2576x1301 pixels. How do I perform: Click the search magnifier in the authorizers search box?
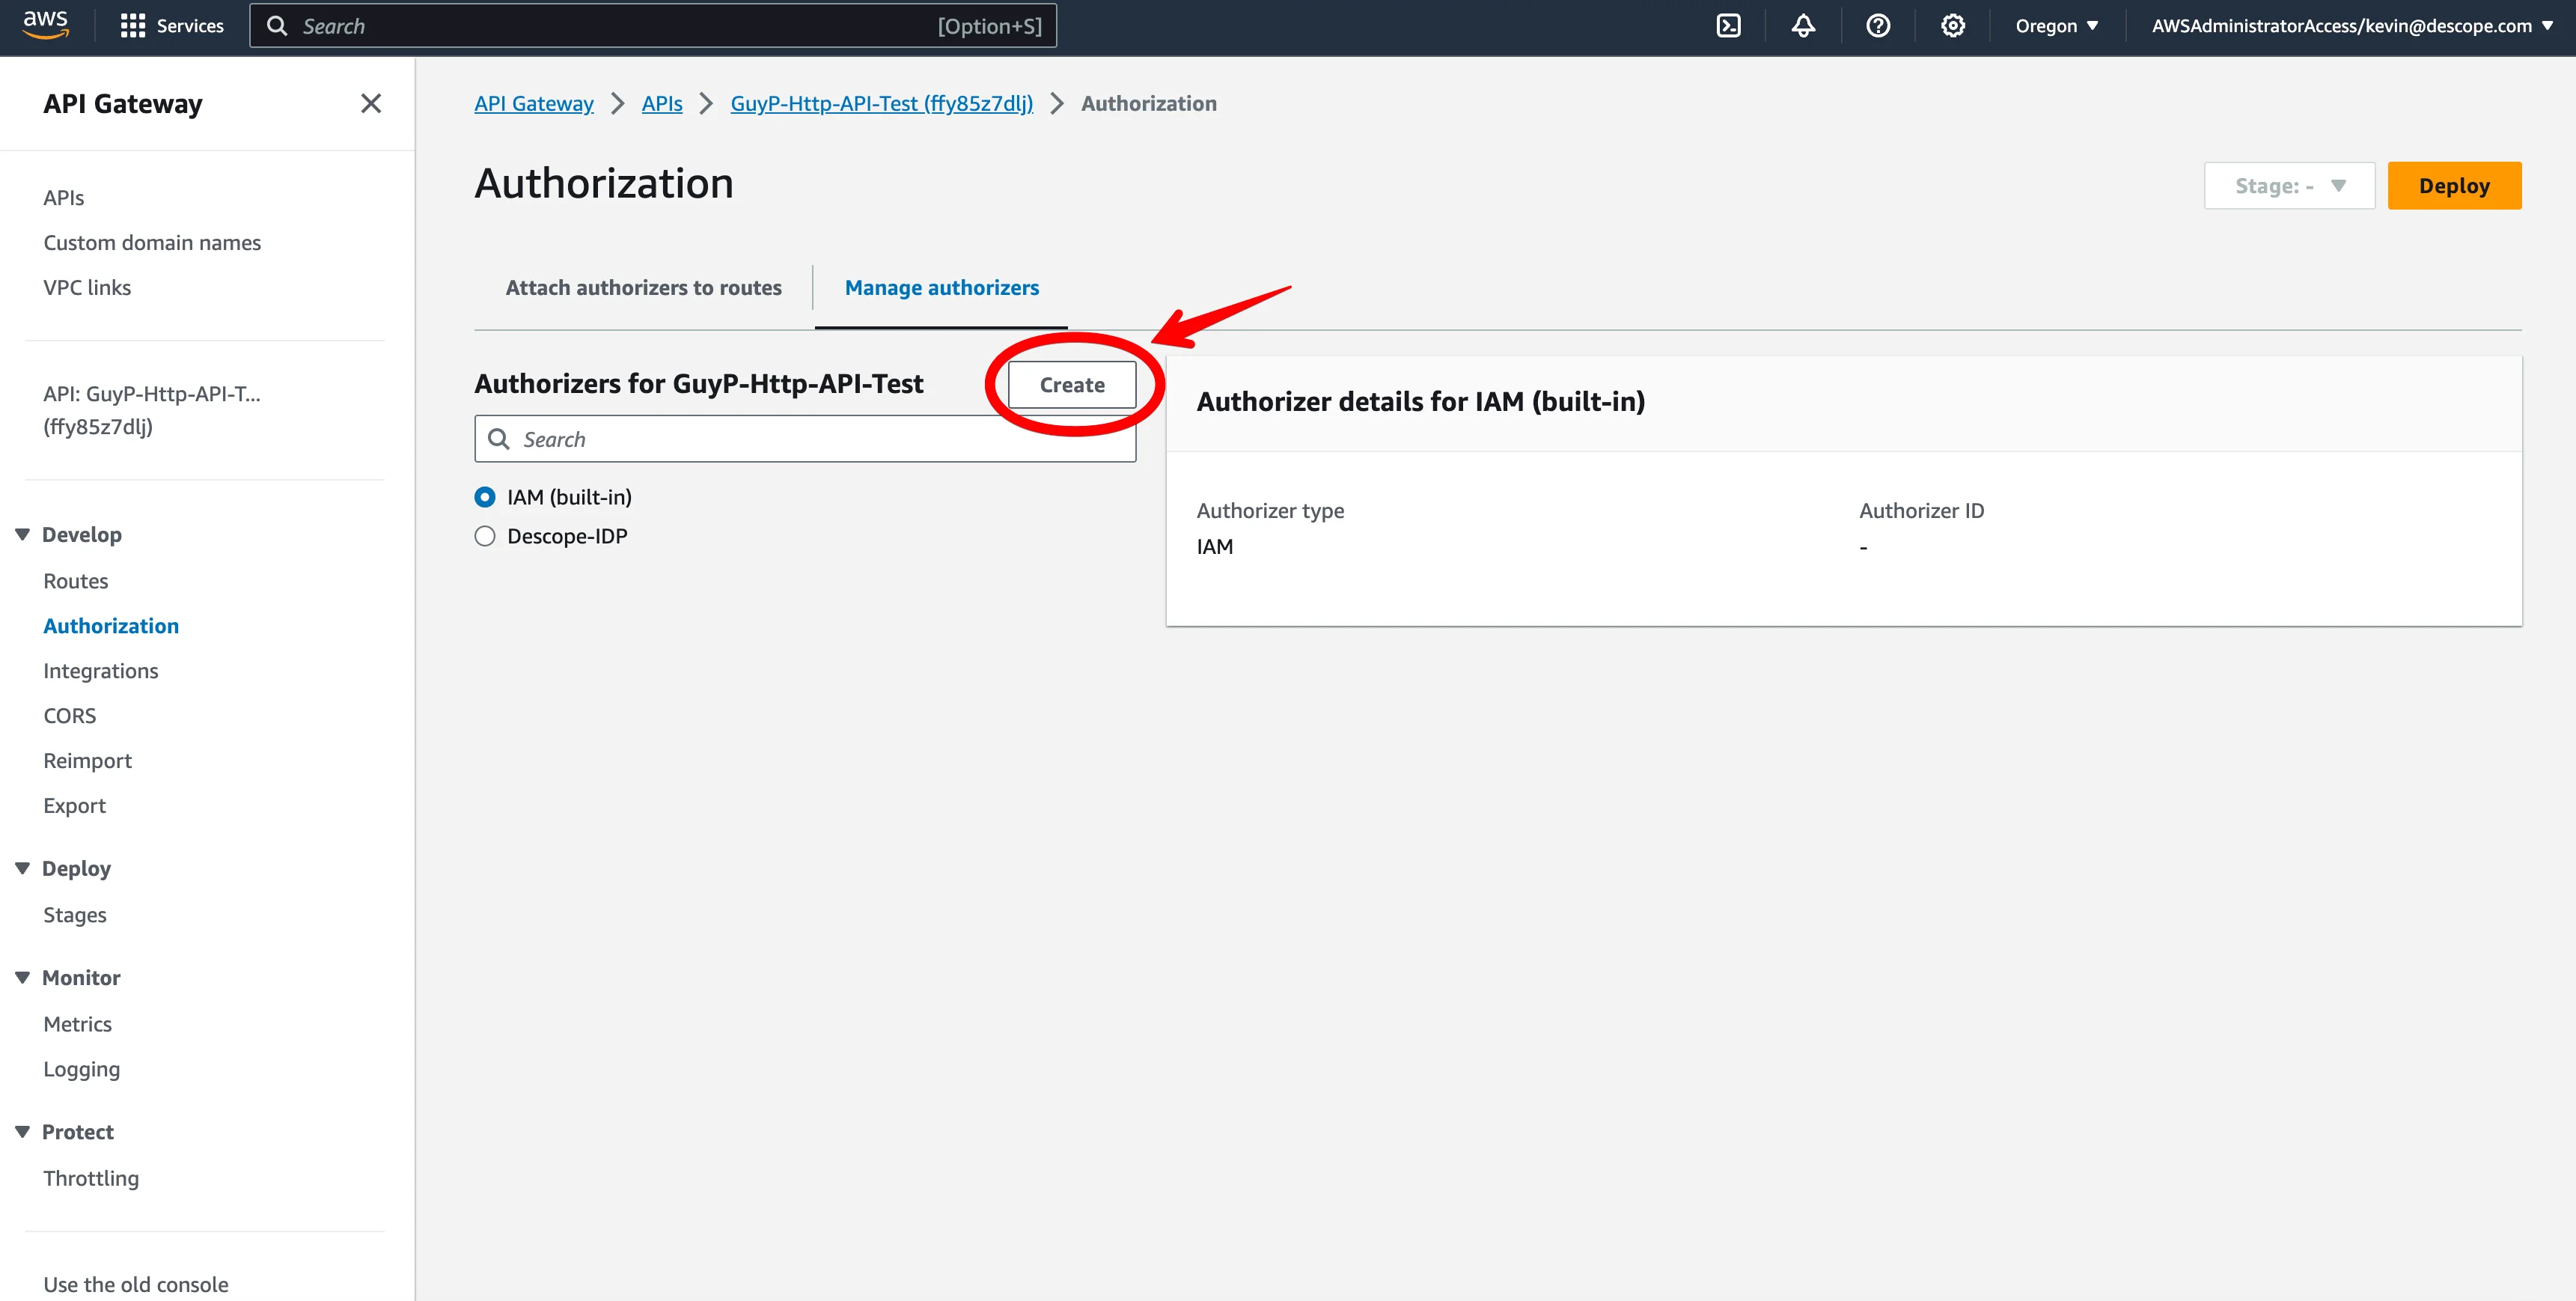pos(500,439)
